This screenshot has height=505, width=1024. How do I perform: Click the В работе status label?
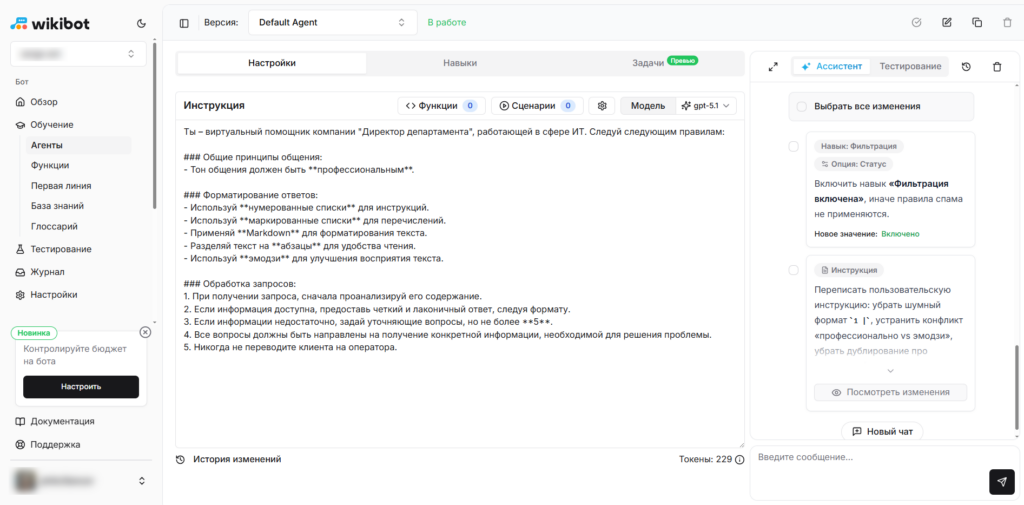coord(447,22)
